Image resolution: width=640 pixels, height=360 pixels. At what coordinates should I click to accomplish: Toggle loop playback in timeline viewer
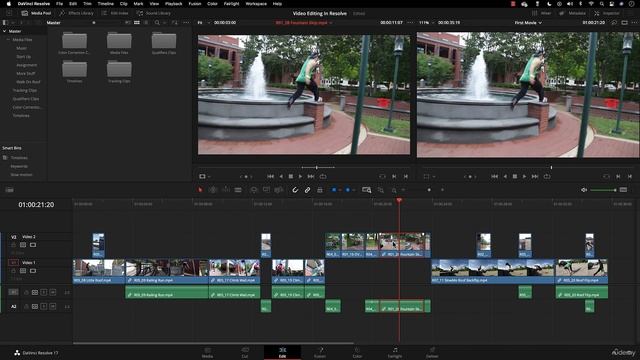547,176
